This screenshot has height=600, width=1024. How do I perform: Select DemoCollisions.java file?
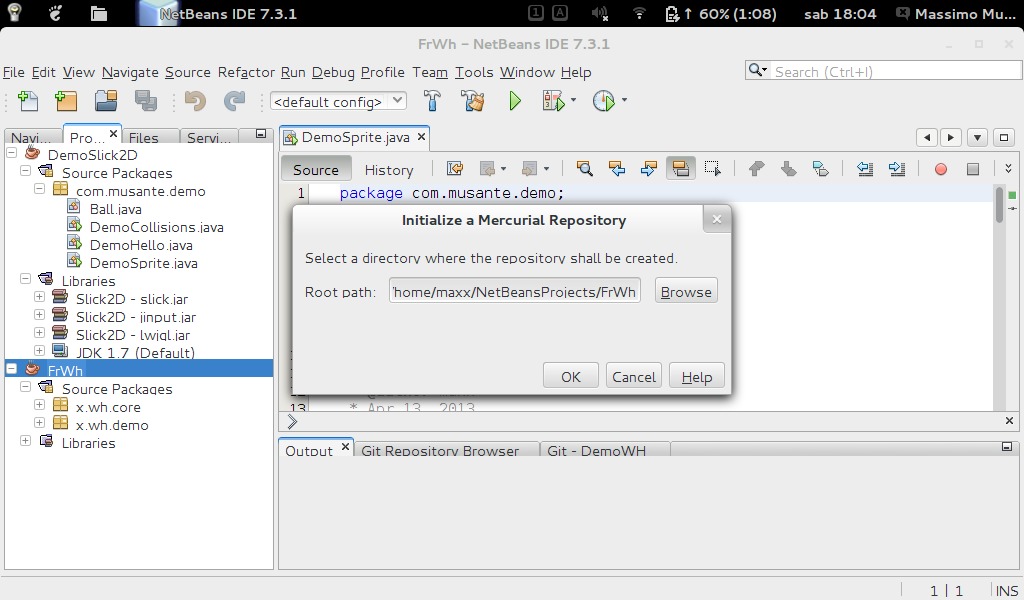[x=157, y=227]
